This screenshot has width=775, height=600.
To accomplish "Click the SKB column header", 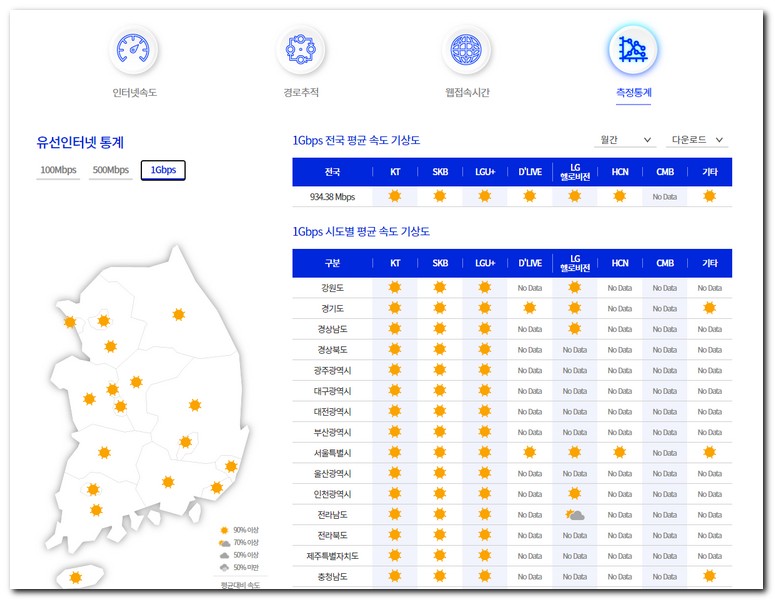I will 440,263.
